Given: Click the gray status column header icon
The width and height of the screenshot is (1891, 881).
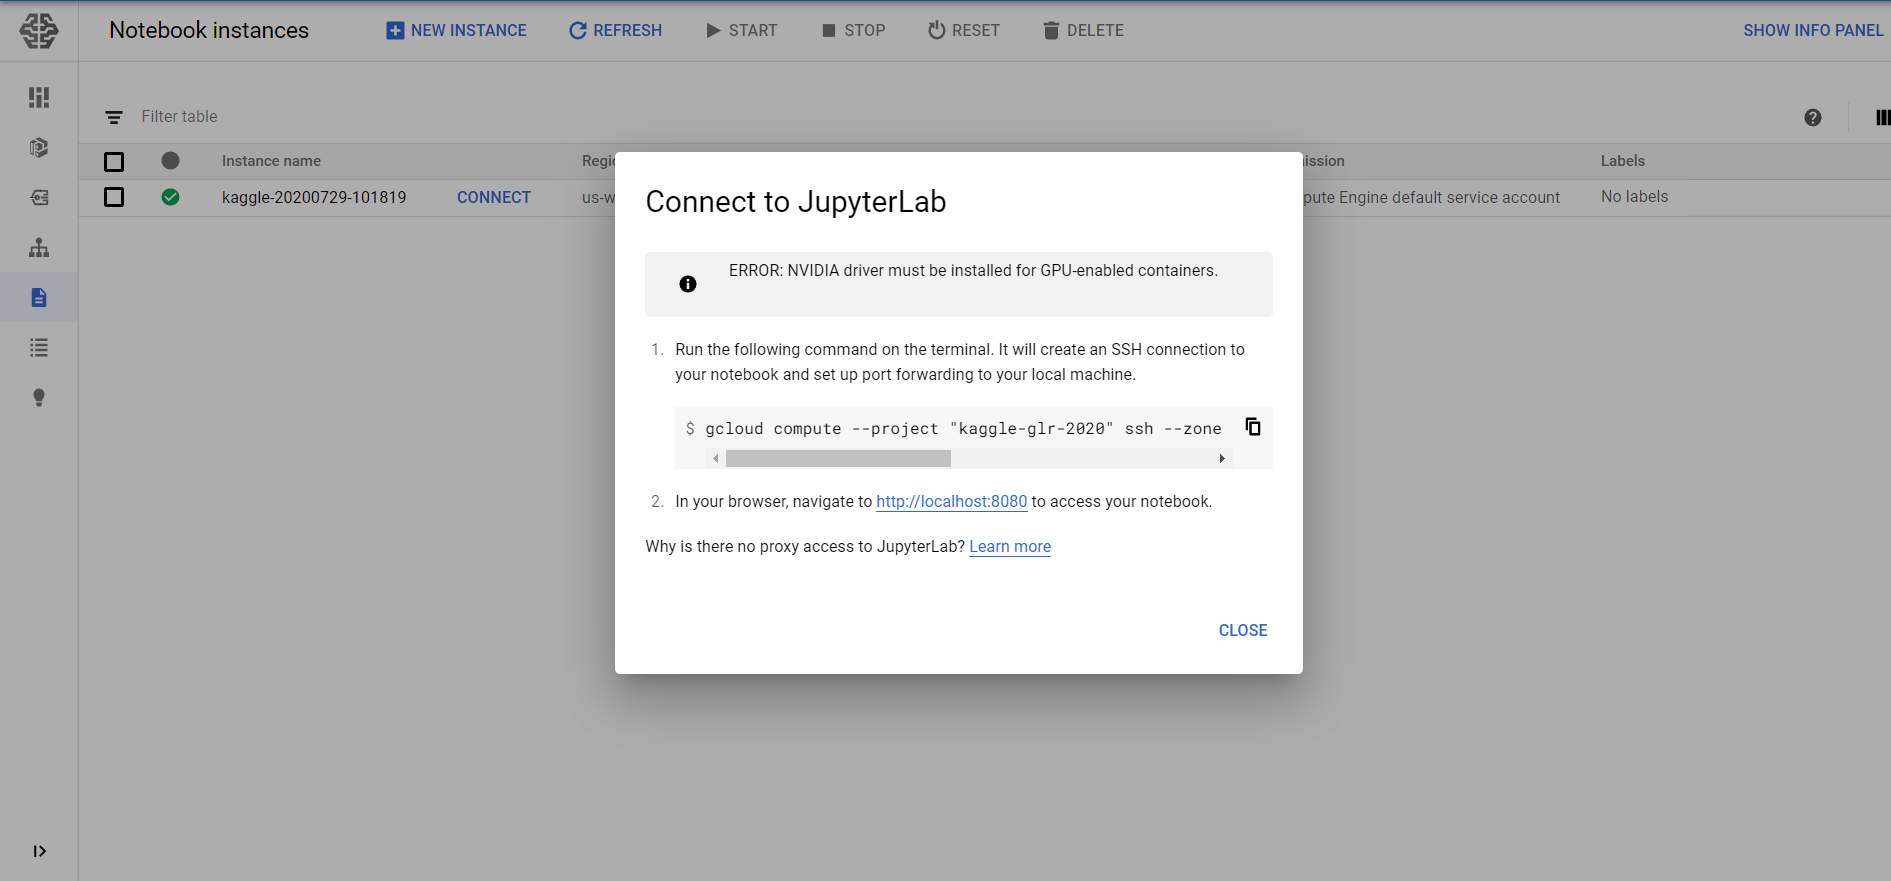Looking at the screenshot, I should pos(170,161).
